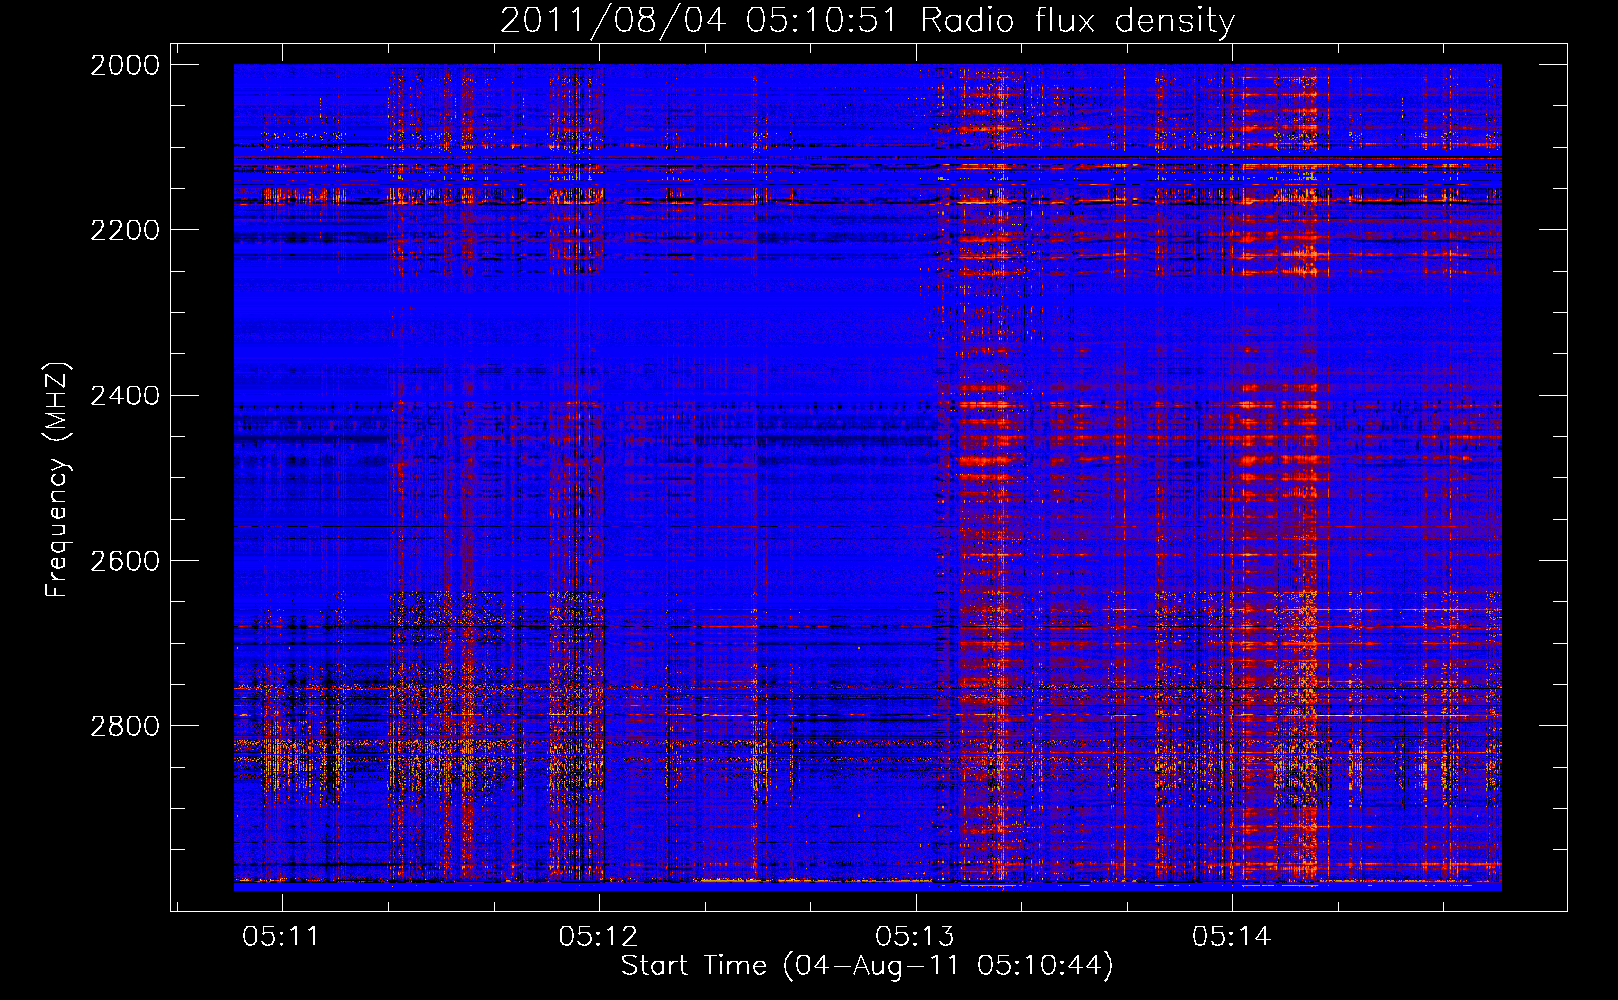Image resolution: width=1618 pixels, height=1000 pixels.
Task: Click the 05:12 time tick label
Action: coord(598,937)
